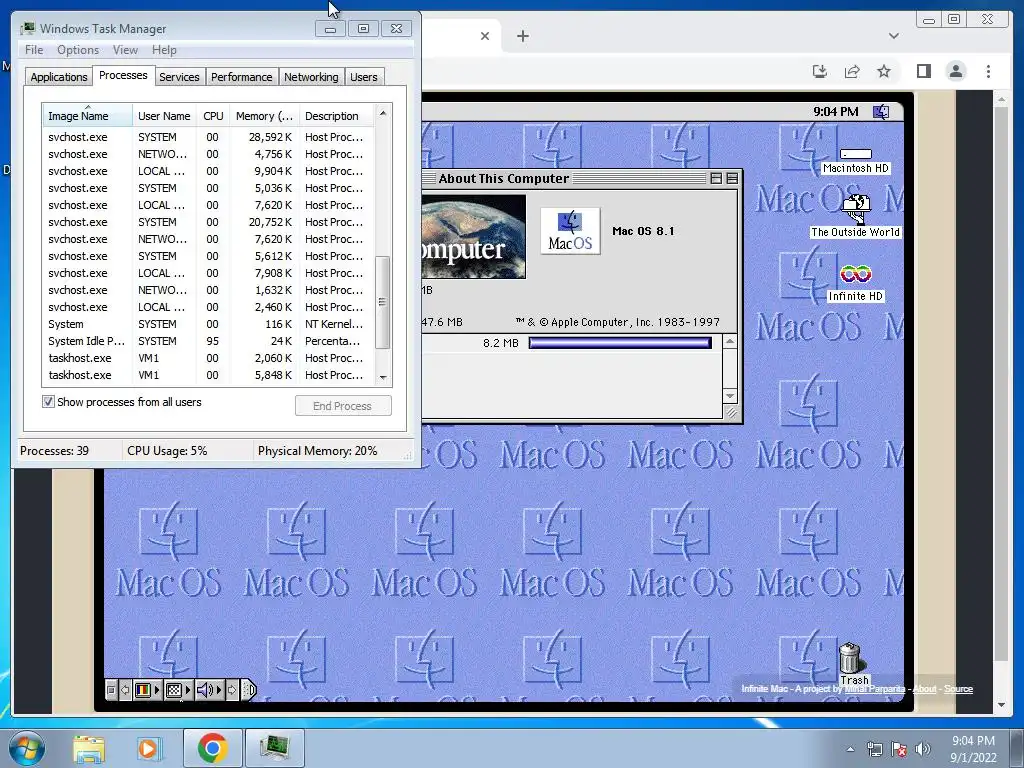The width and height of the screenshot is (1024, 768).
Task: Select the System Idle Process row
Action: click(x=208, y=341)
